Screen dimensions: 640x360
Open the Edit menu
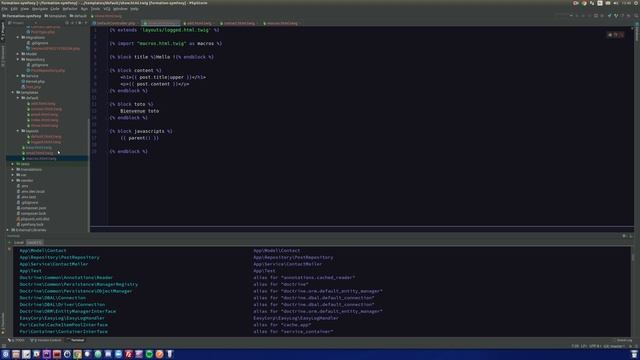14,9
